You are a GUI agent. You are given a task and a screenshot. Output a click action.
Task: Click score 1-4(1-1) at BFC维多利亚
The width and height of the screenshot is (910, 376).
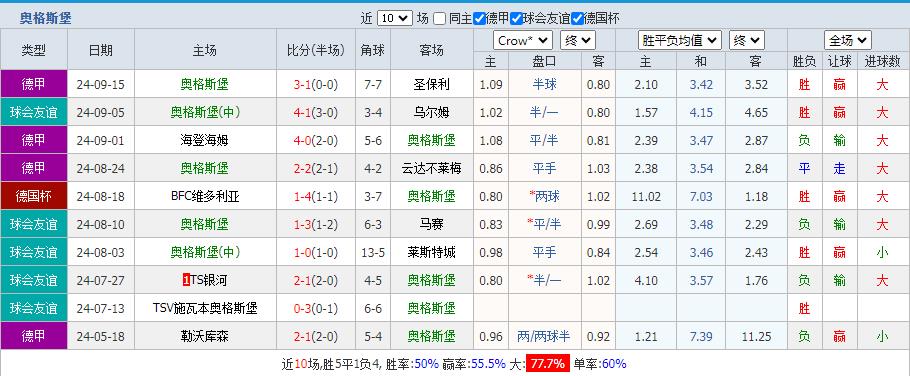pos(316,196)
